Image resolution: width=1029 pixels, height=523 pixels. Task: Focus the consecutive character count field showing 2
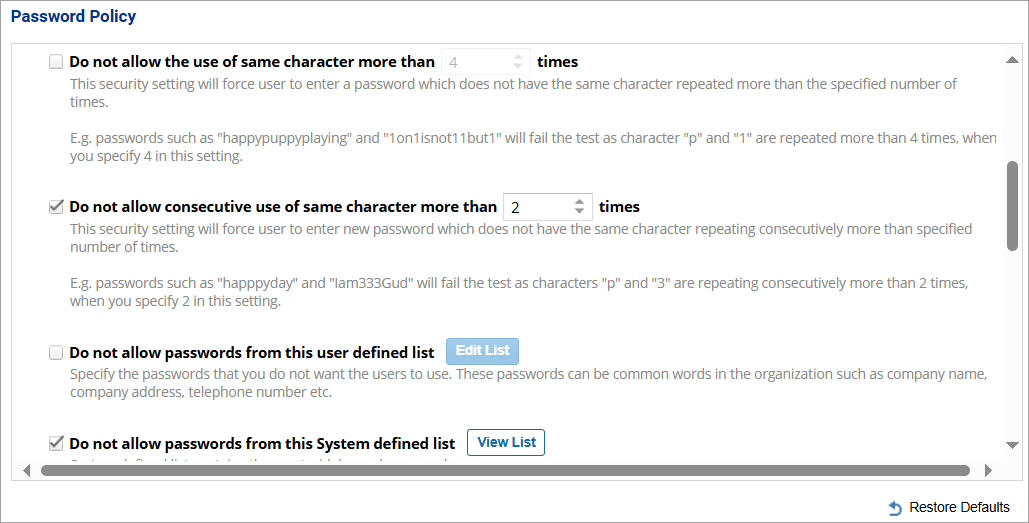click(x=536, y=207)
